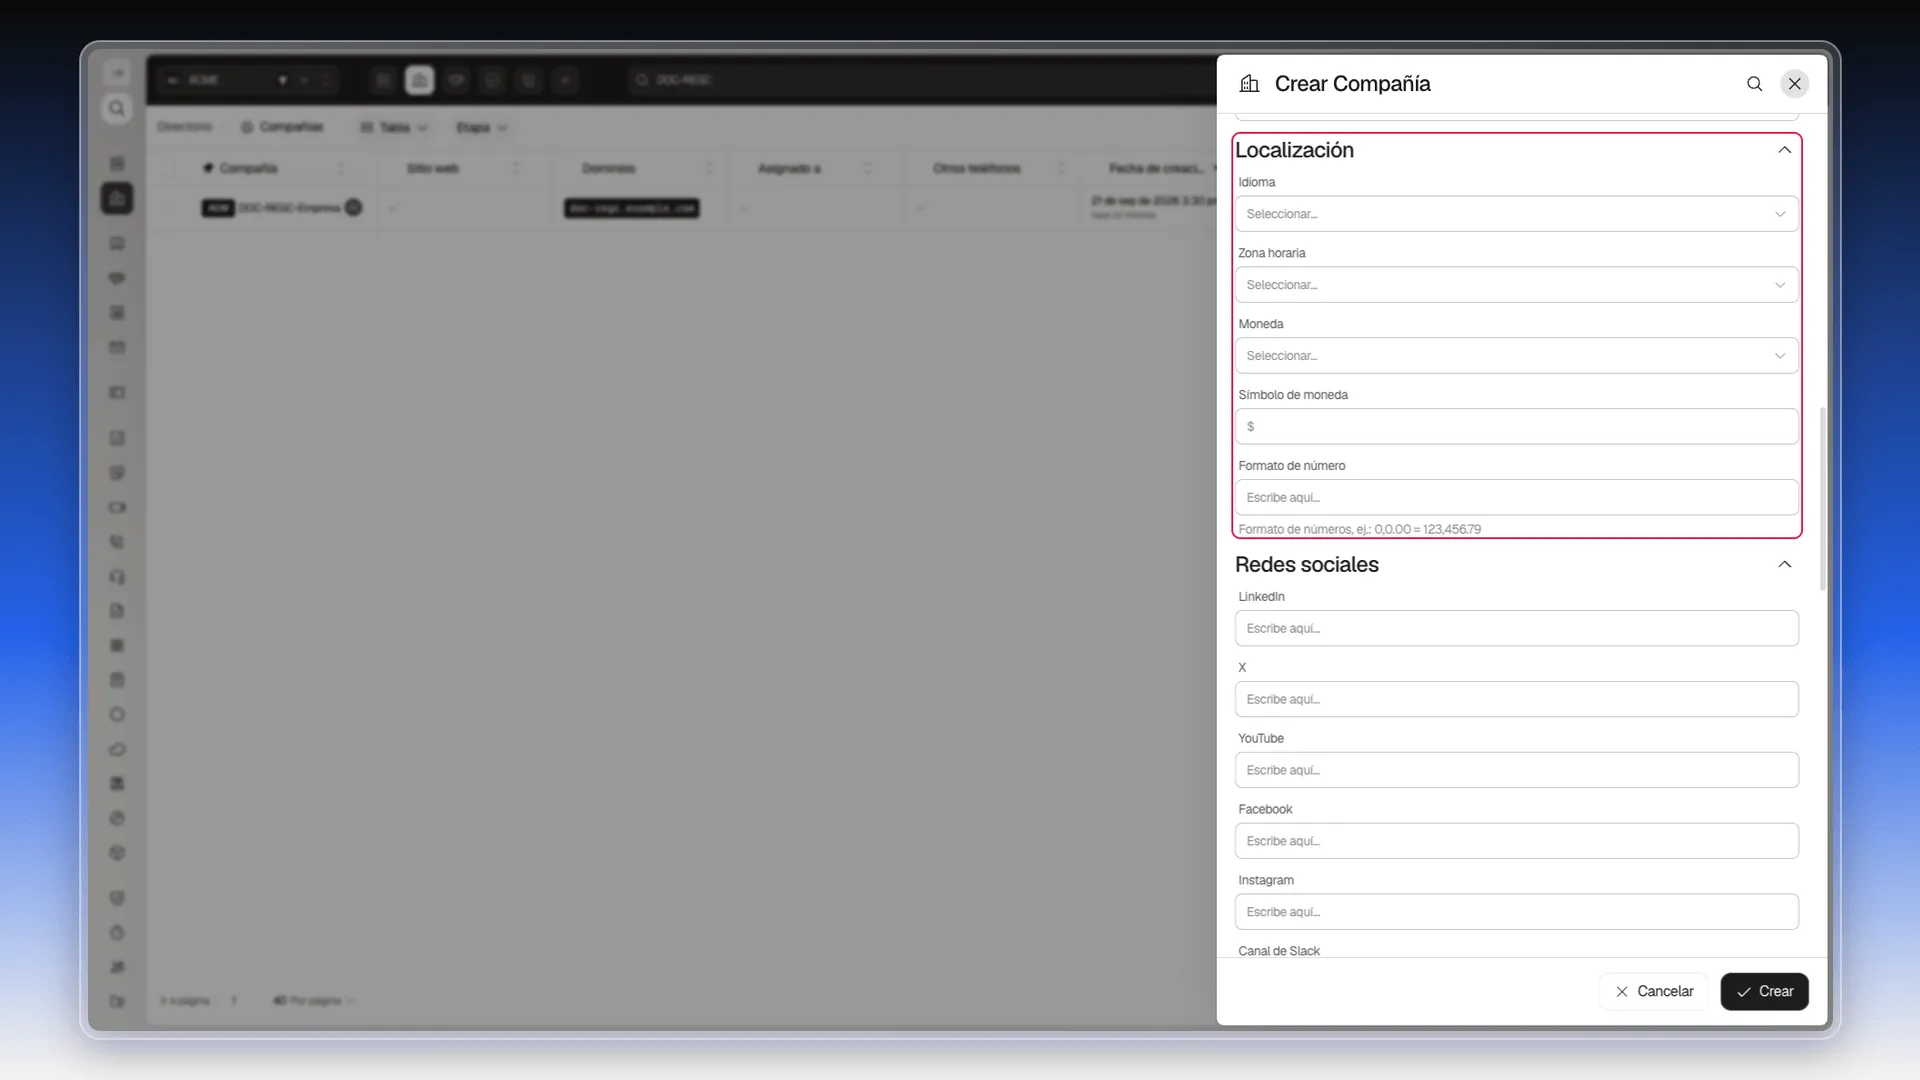Select the highlighted companies sidebar icon
This screenshot has width=1920, height=1080.
point(117,198)
